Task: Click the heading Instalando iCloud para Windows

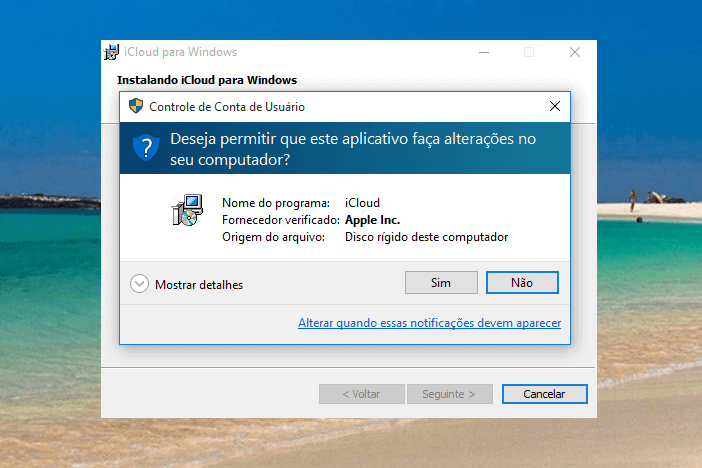Action: 207,80
